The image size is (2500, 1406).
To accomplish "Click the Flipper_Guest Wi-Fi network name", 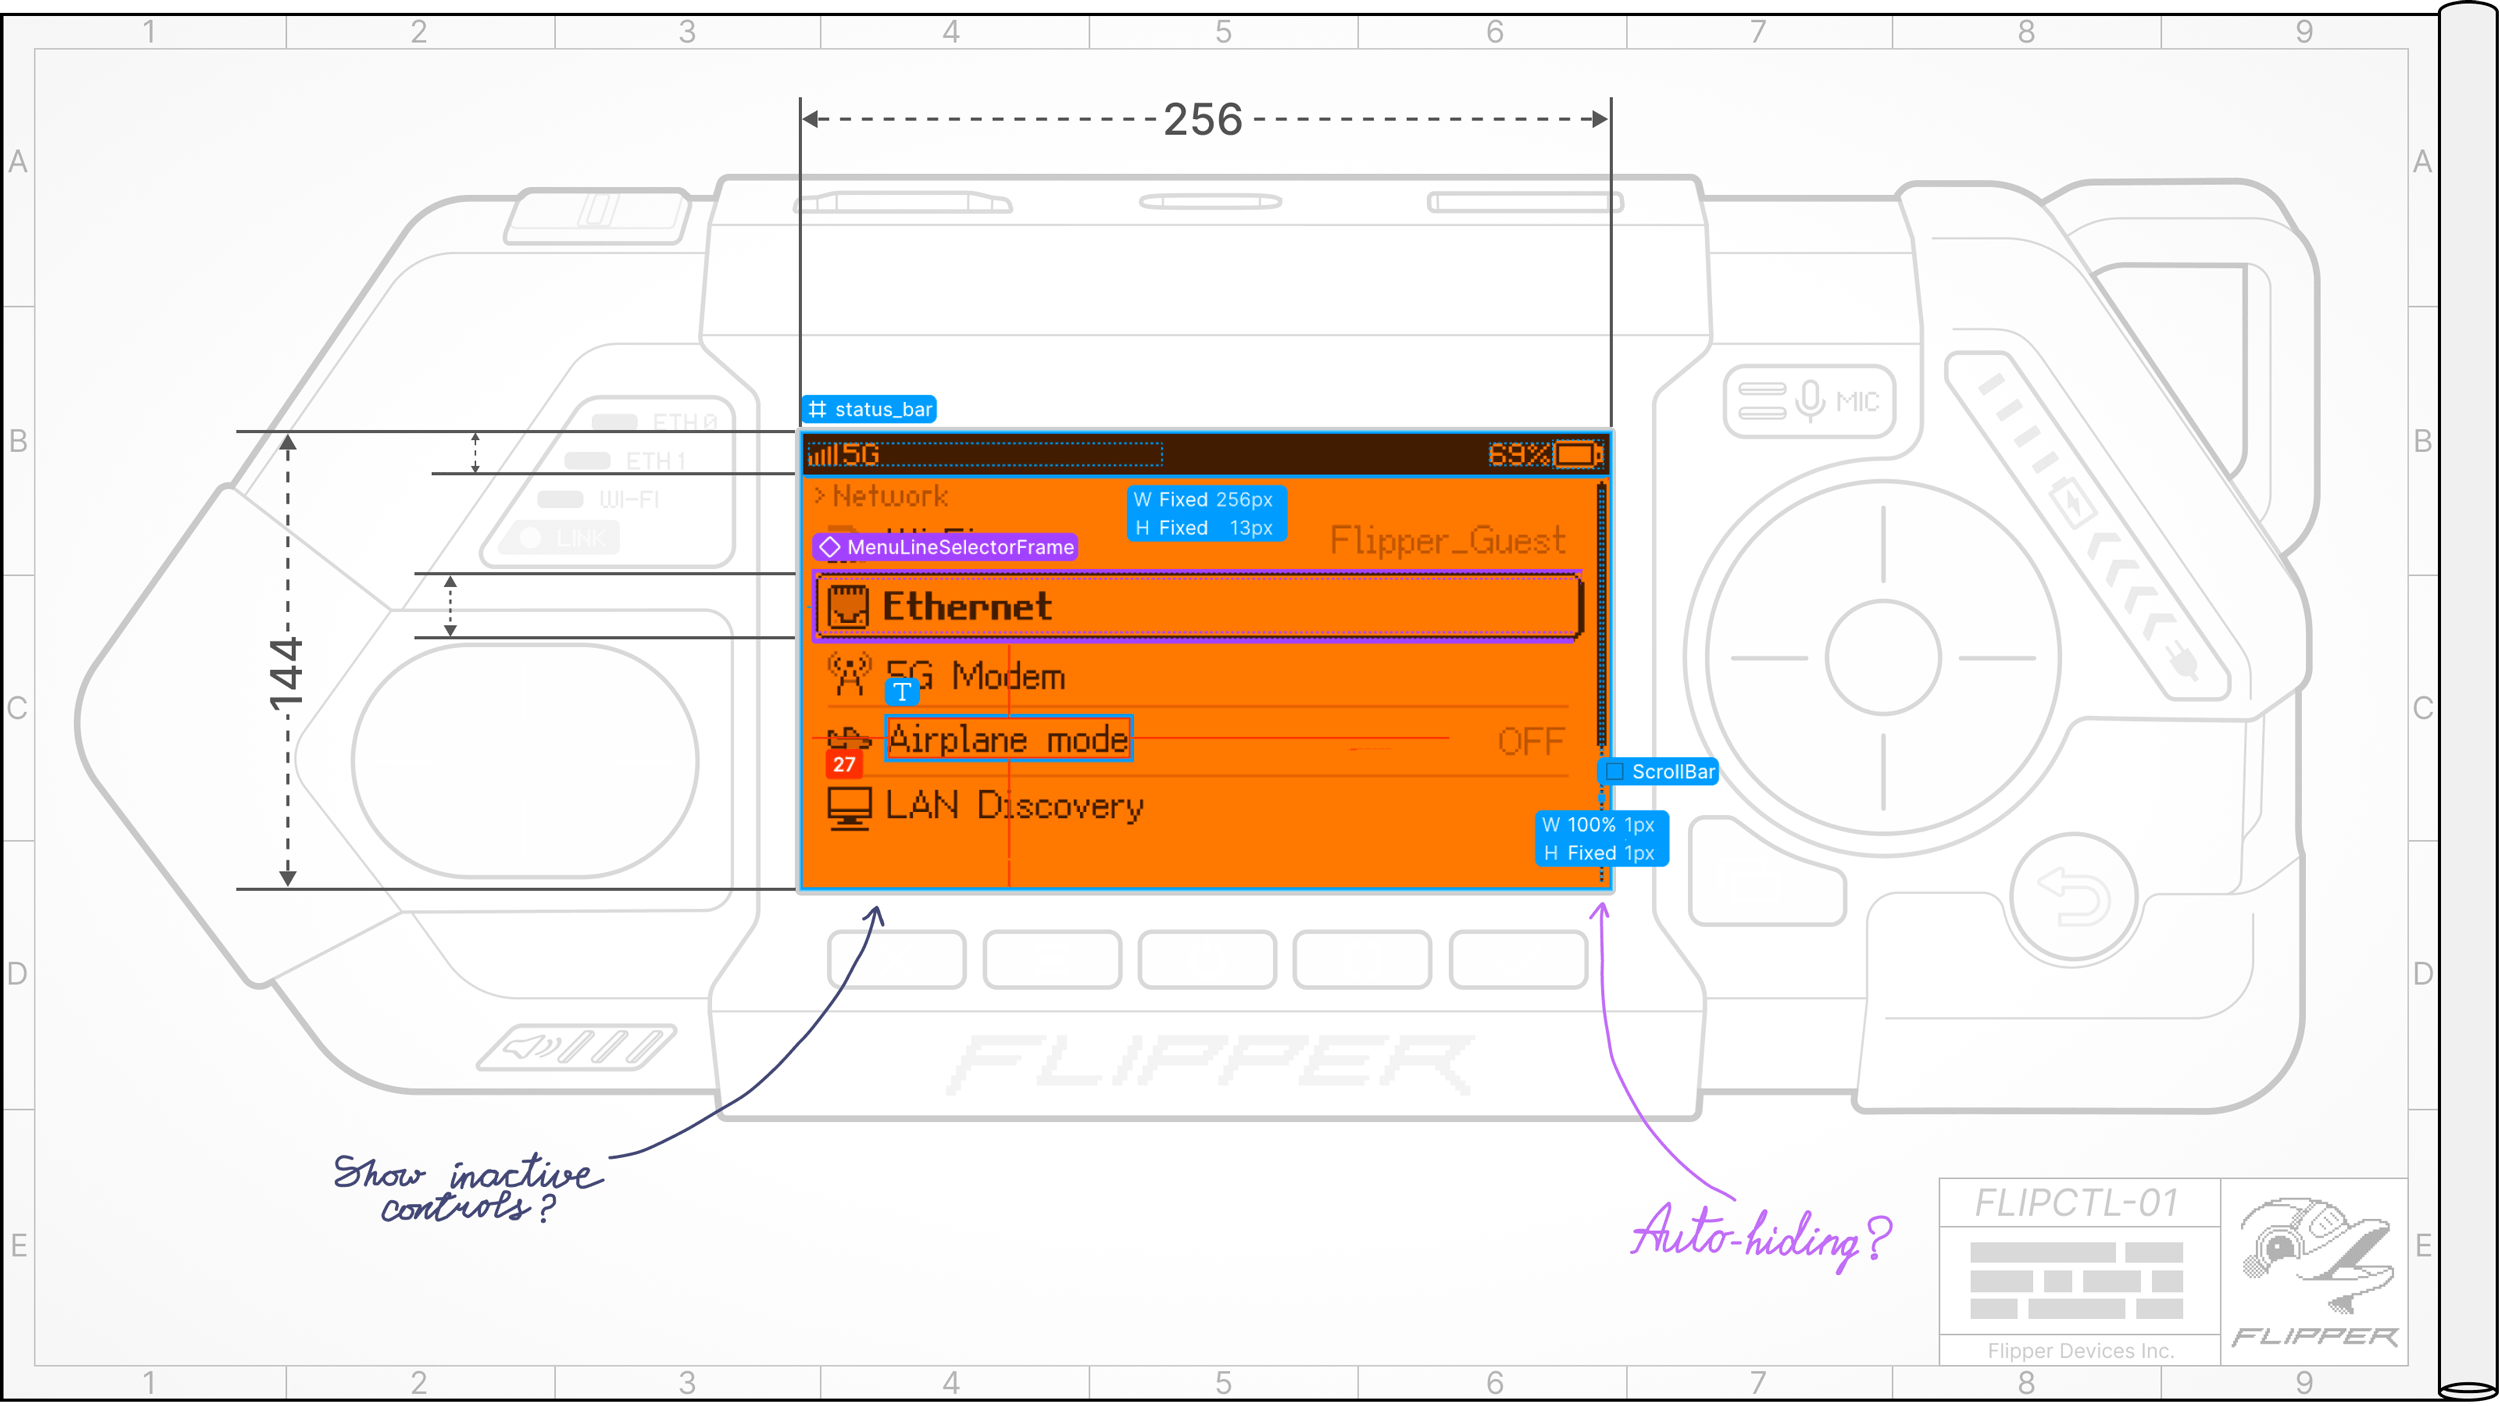I will click(1448, 541).
